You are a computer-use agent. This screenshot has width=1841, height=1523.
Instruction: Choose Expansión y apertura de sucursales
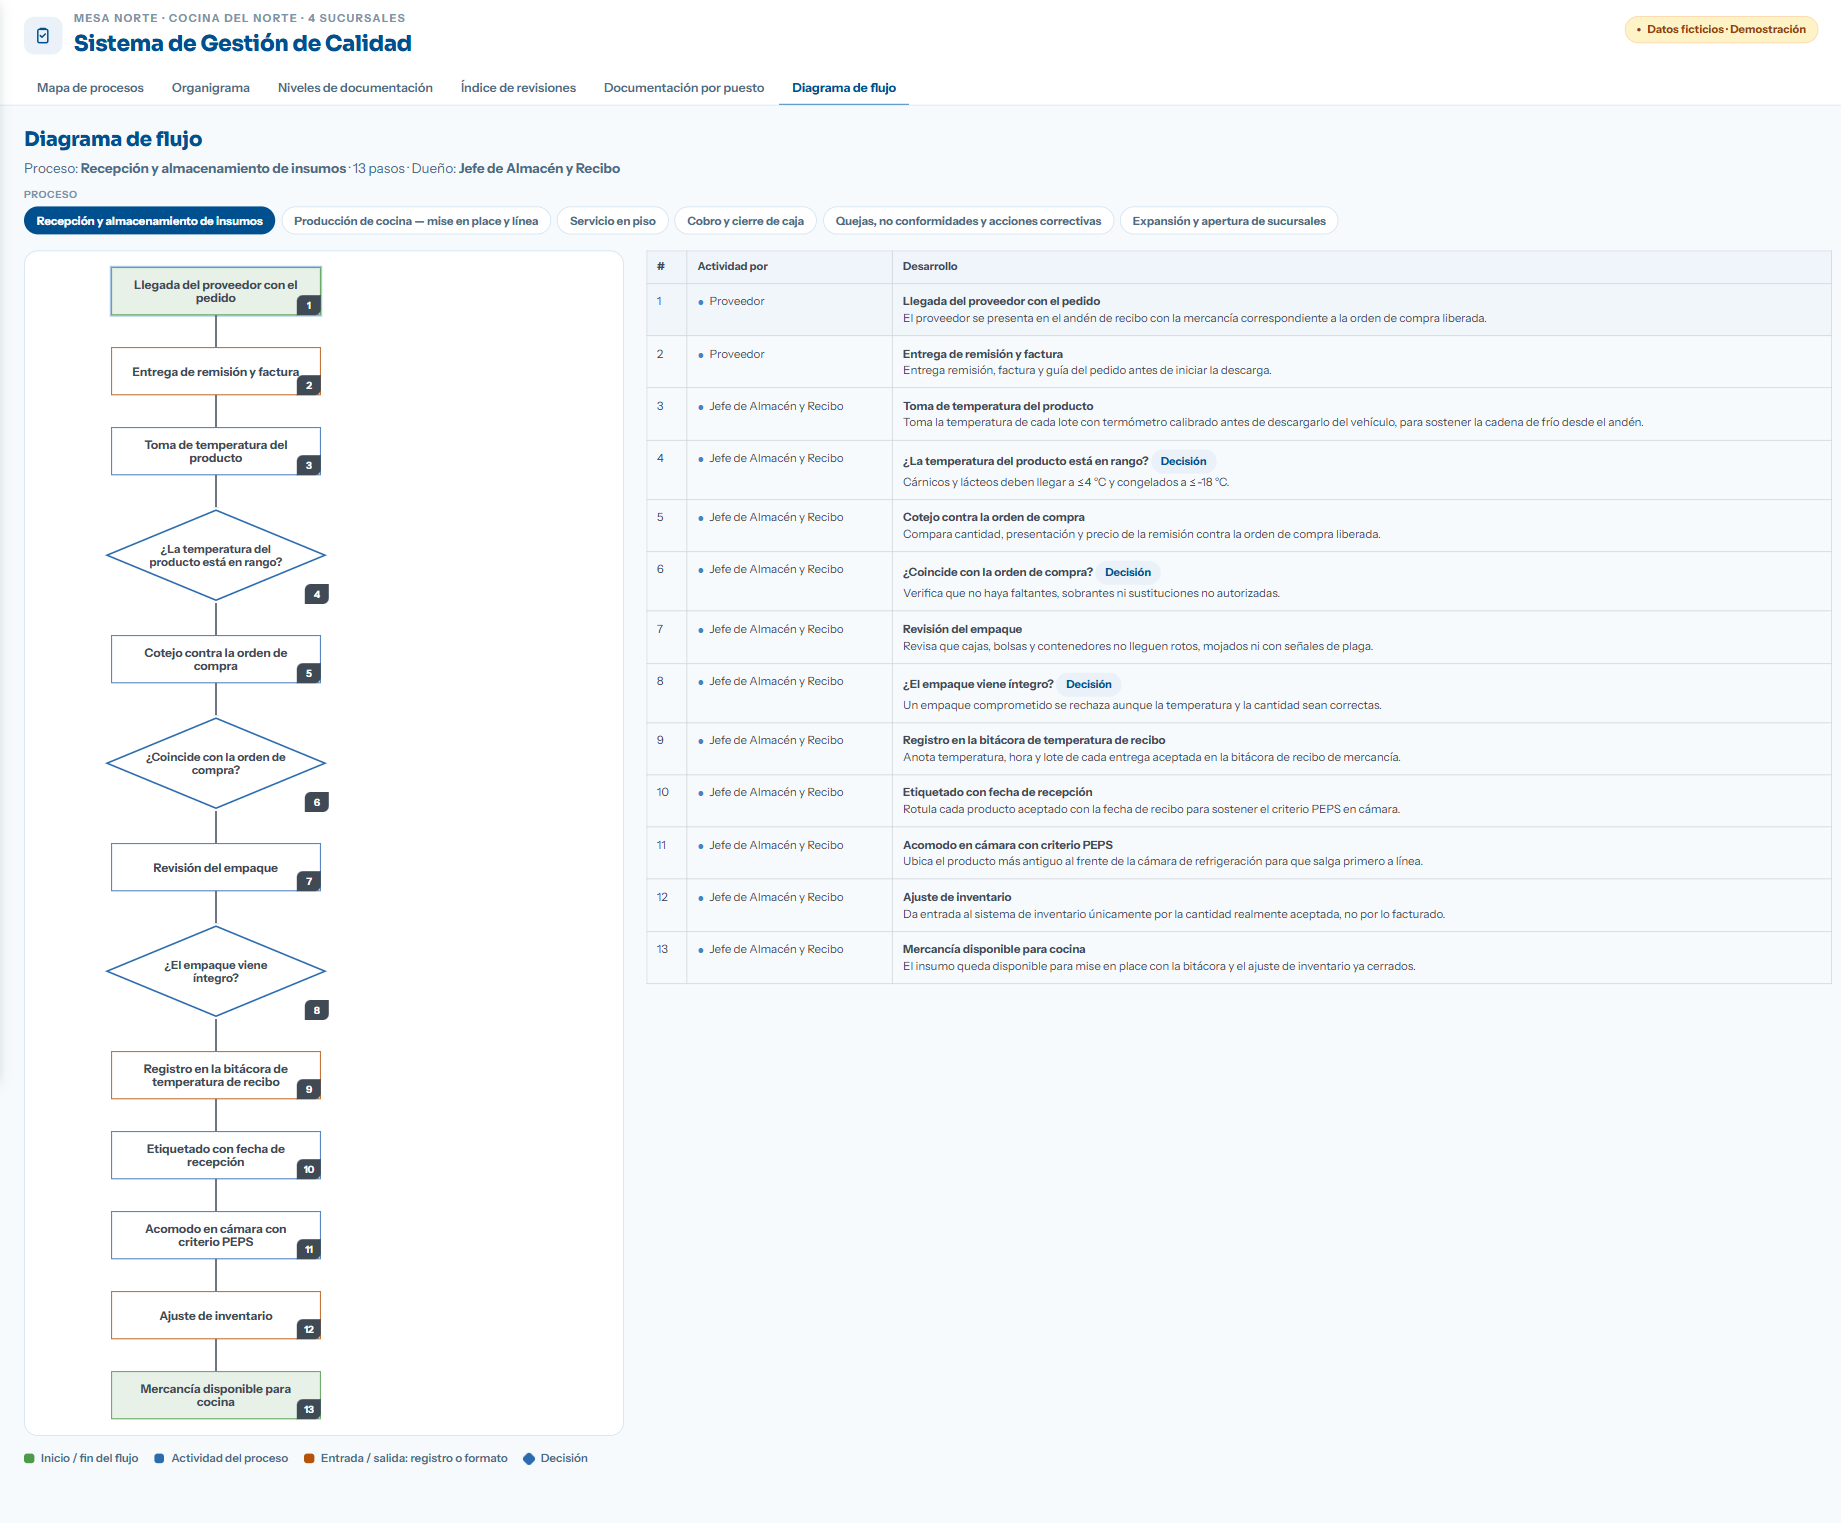(1229, 221)
